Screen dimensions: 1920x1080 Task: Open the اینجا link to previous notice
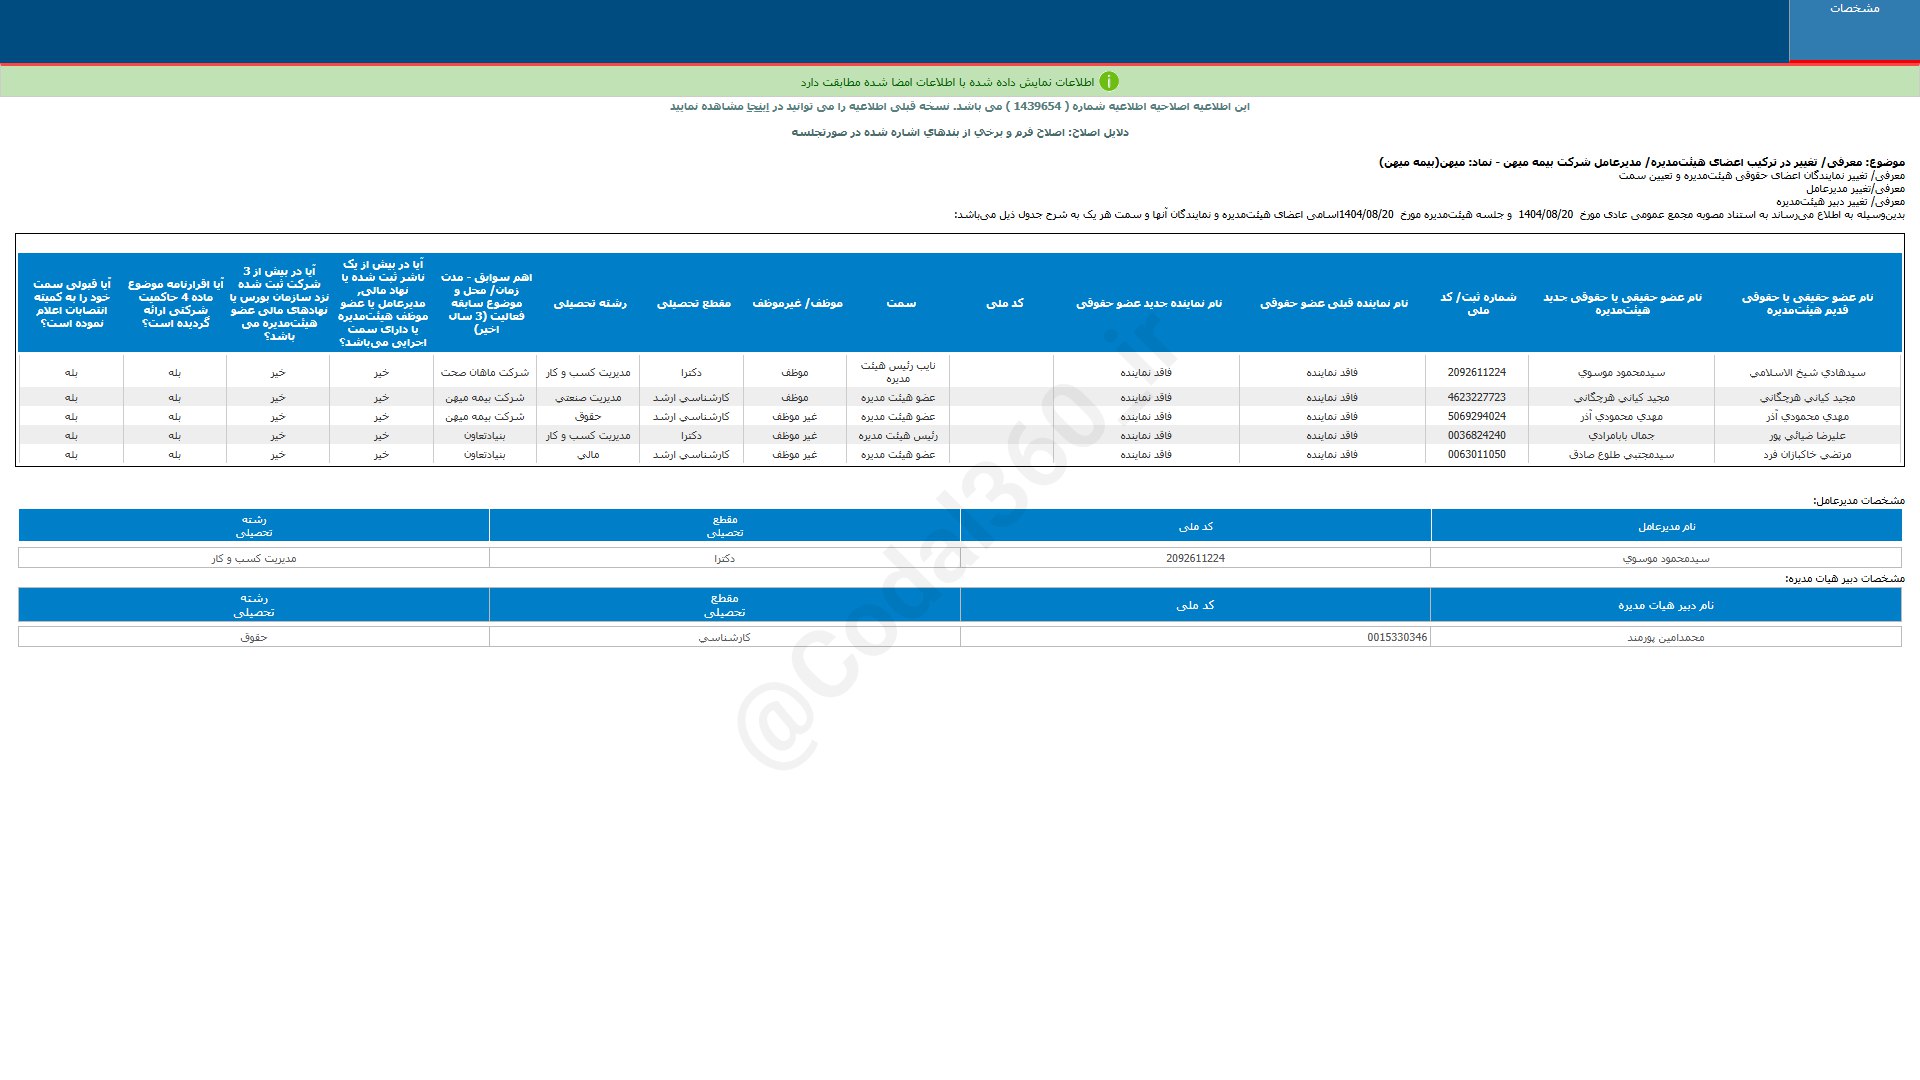click(758, 106)
